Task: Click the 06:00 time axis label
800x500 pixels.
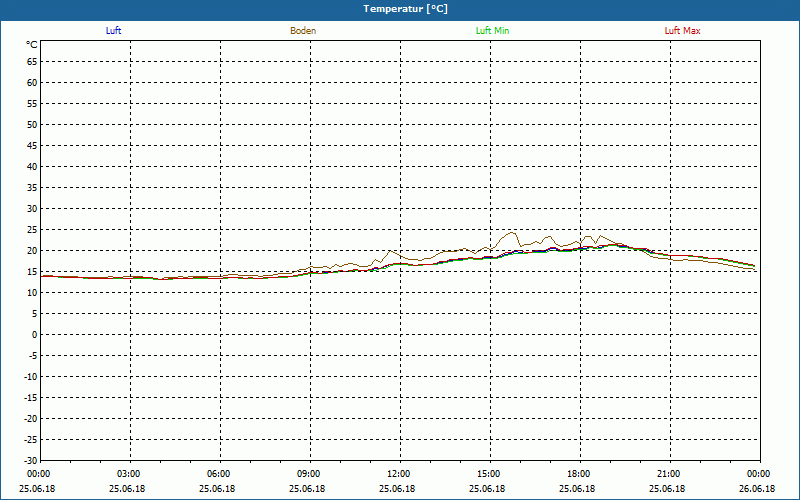Action: click(218, 474)
